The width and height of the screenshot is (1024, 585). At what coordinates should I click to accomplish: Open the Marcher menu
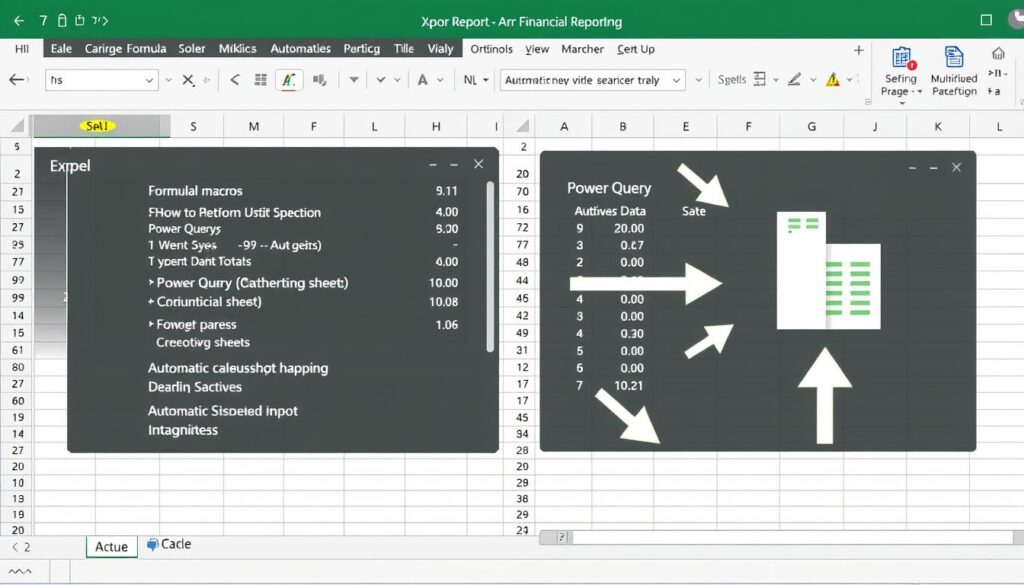pyautogui.click(x=582, y=47)
